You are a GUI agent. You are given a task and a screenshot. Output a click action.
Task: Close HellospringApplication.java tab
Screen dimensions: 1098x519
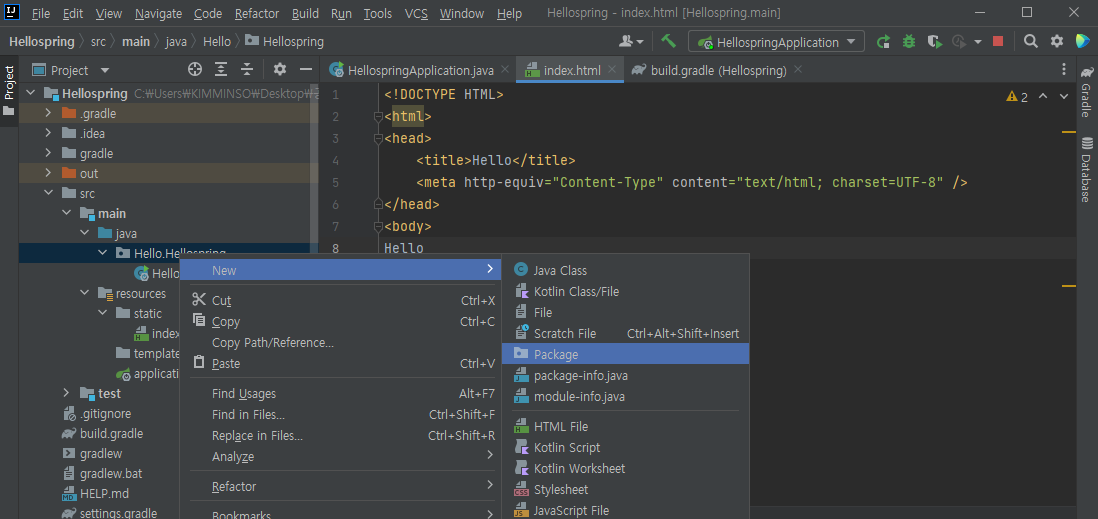point(506,69)
